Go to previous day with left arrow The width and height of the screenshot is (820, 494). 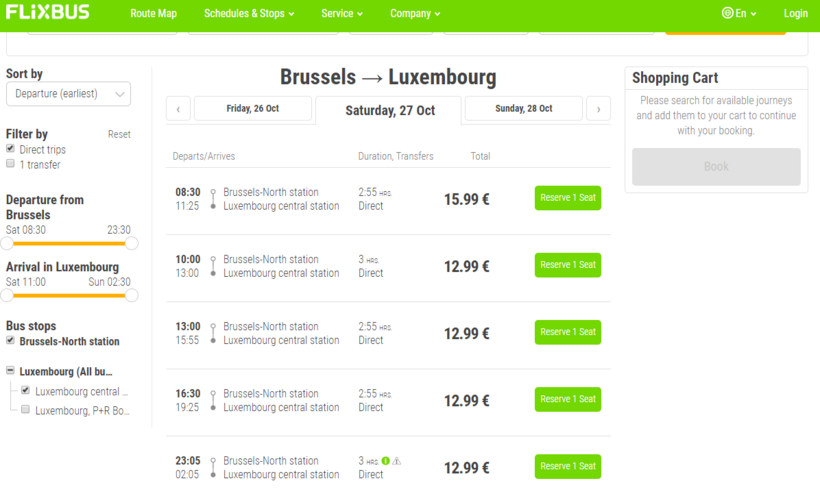(178, 109)
